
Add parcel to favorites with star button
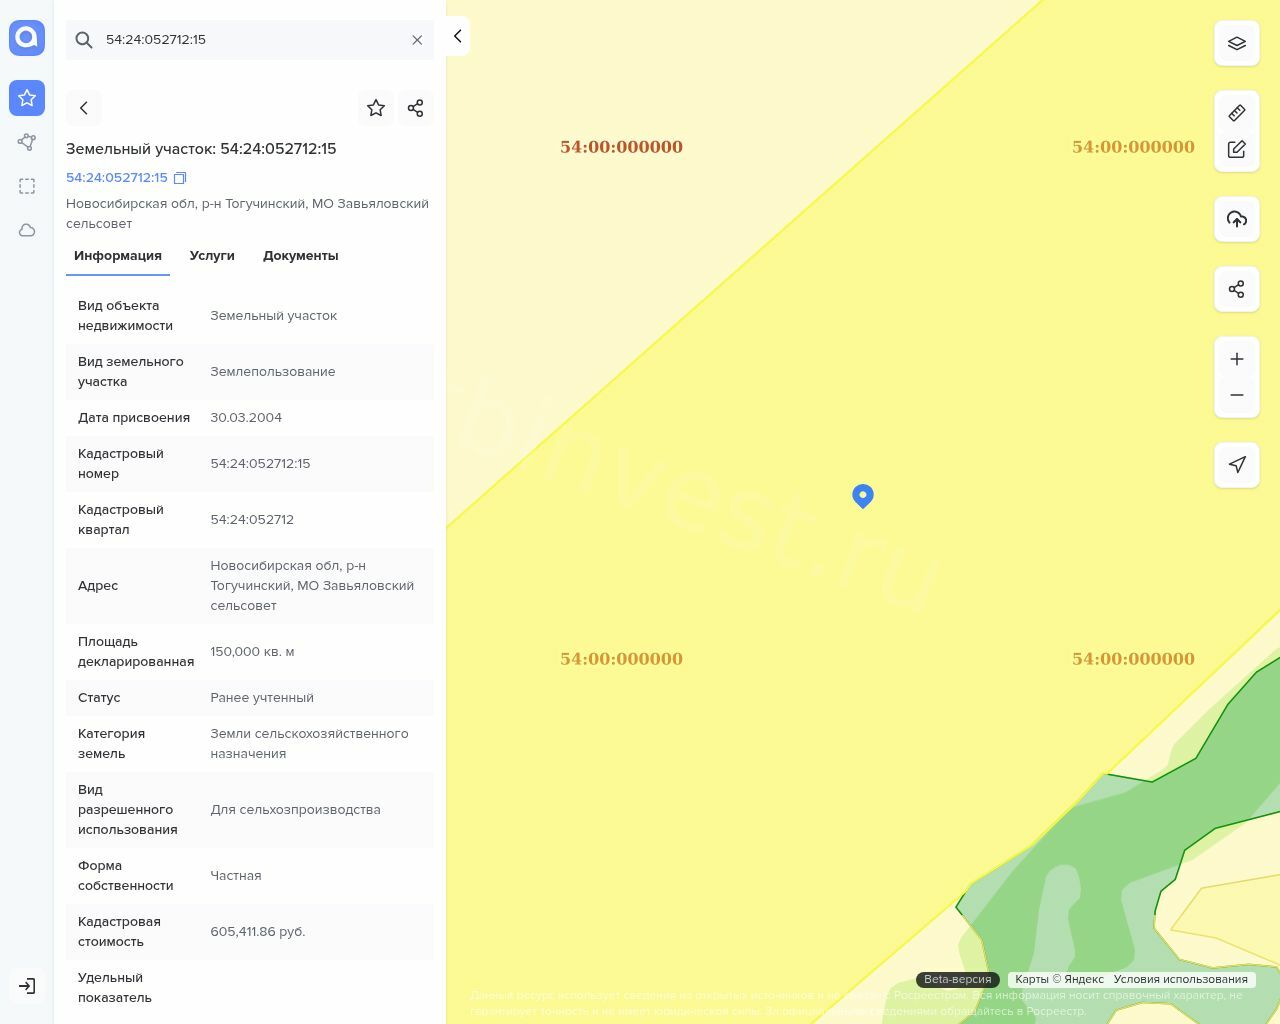376,108
